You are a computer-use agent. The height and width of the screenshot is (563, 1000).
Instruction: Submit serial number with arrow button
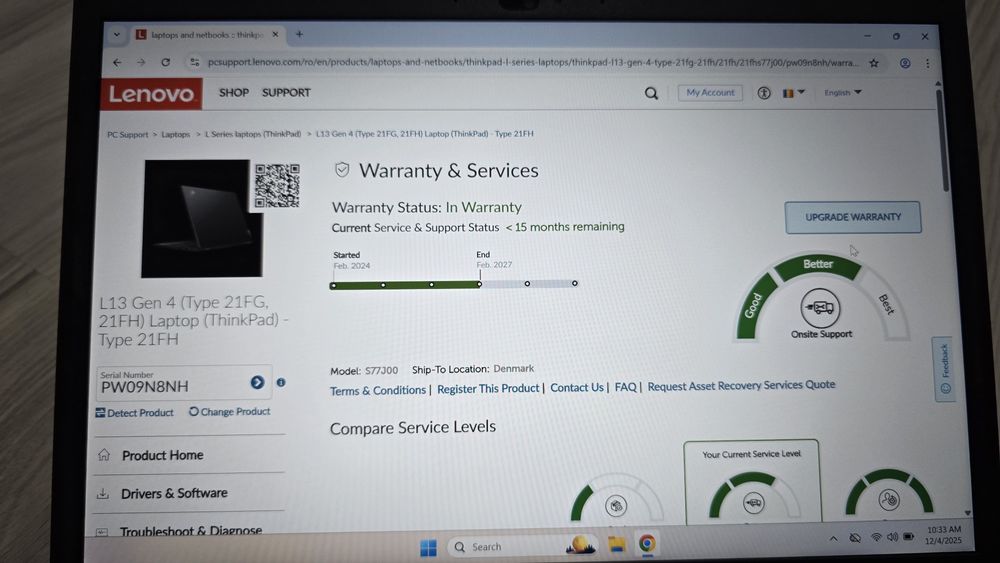257,383
